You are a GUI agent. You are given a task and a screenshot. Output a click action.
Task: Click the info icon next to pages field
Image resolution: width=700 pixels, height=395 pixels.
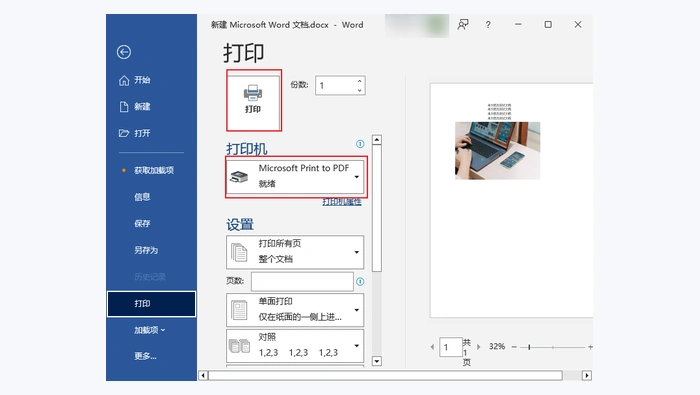(360, 282)
